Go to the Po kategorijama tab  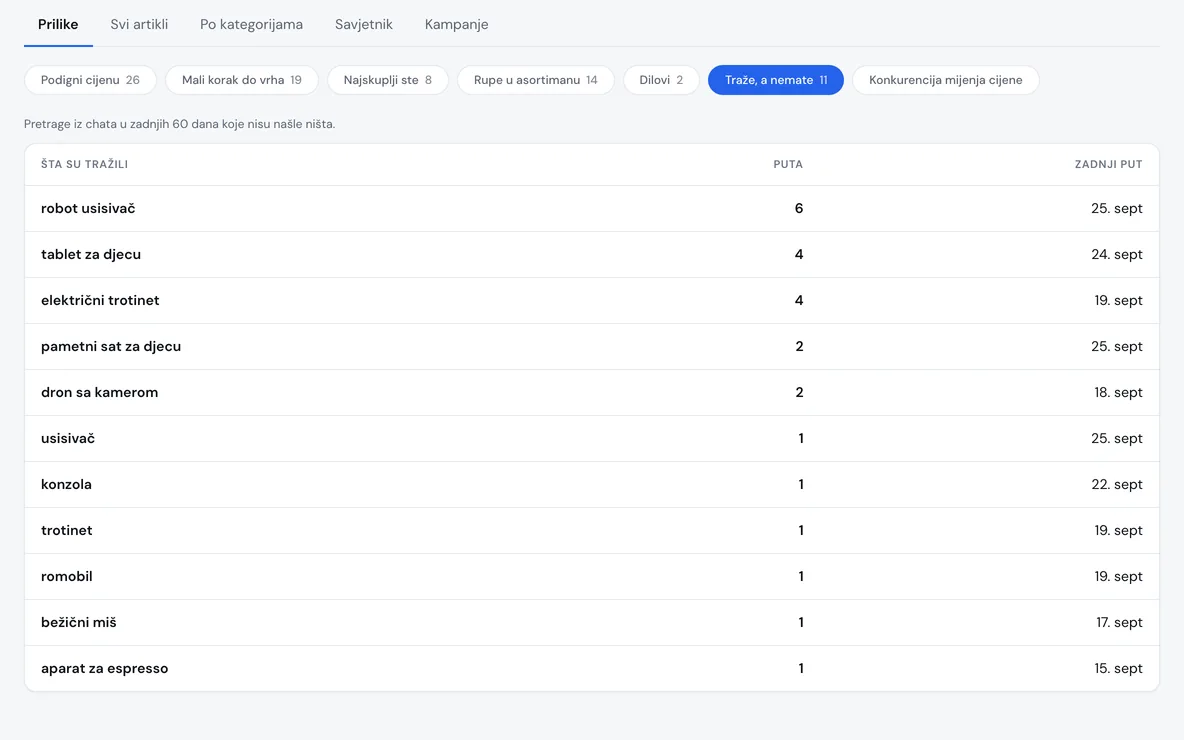pyautogui.click(x=251, y=24)
